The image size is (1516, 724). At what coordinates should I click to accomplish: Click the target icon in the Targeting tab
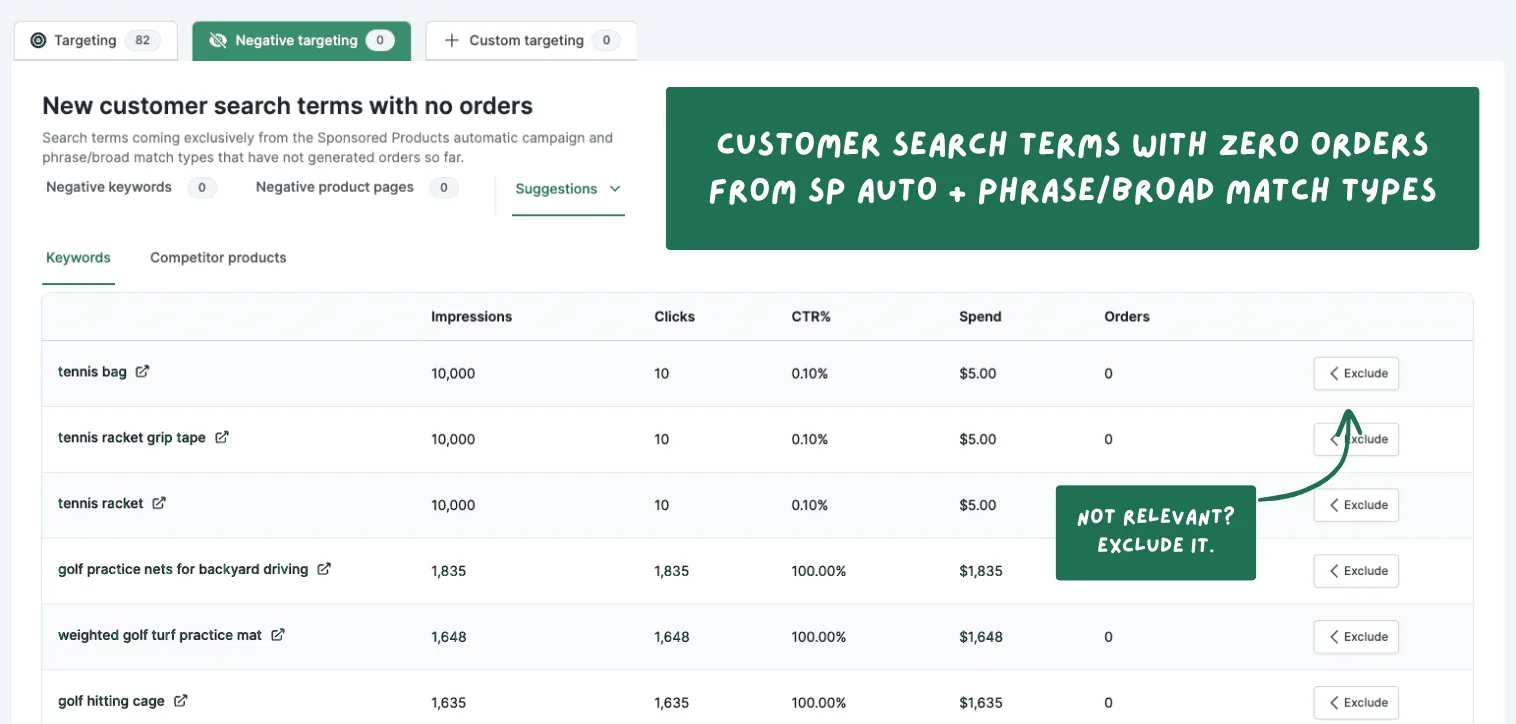(x=38, y=41)
